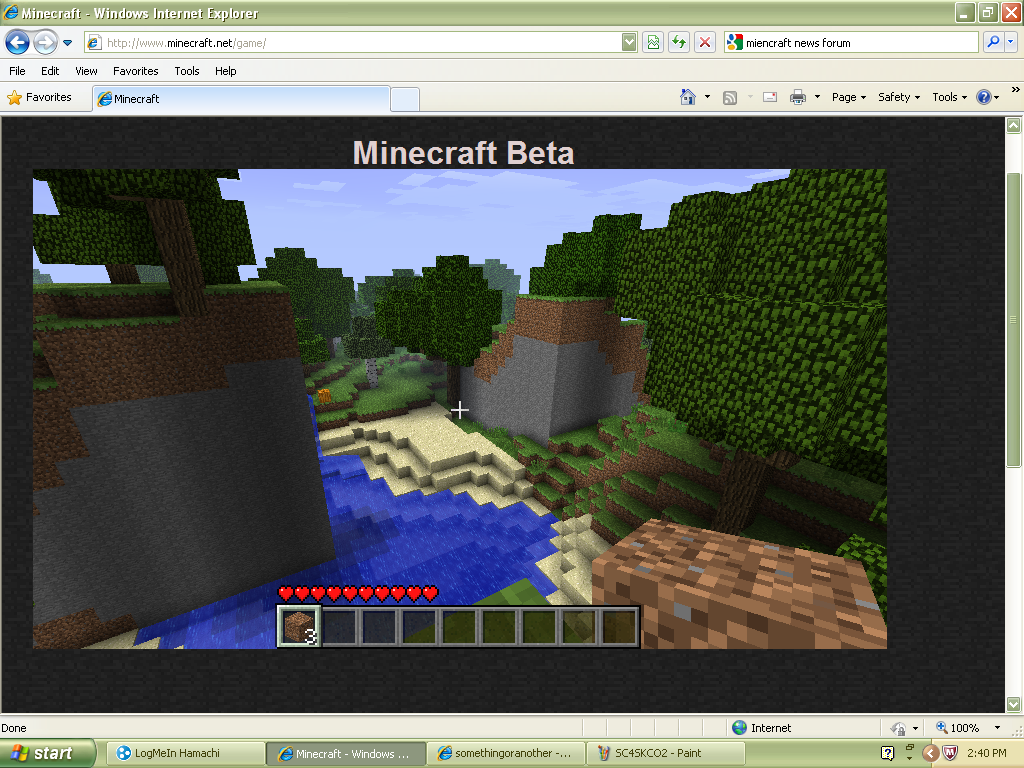This screenshot has width=1024, height=768.
Task: Click the address bar showing minecraft.net/game/
Action: point(353,43)
